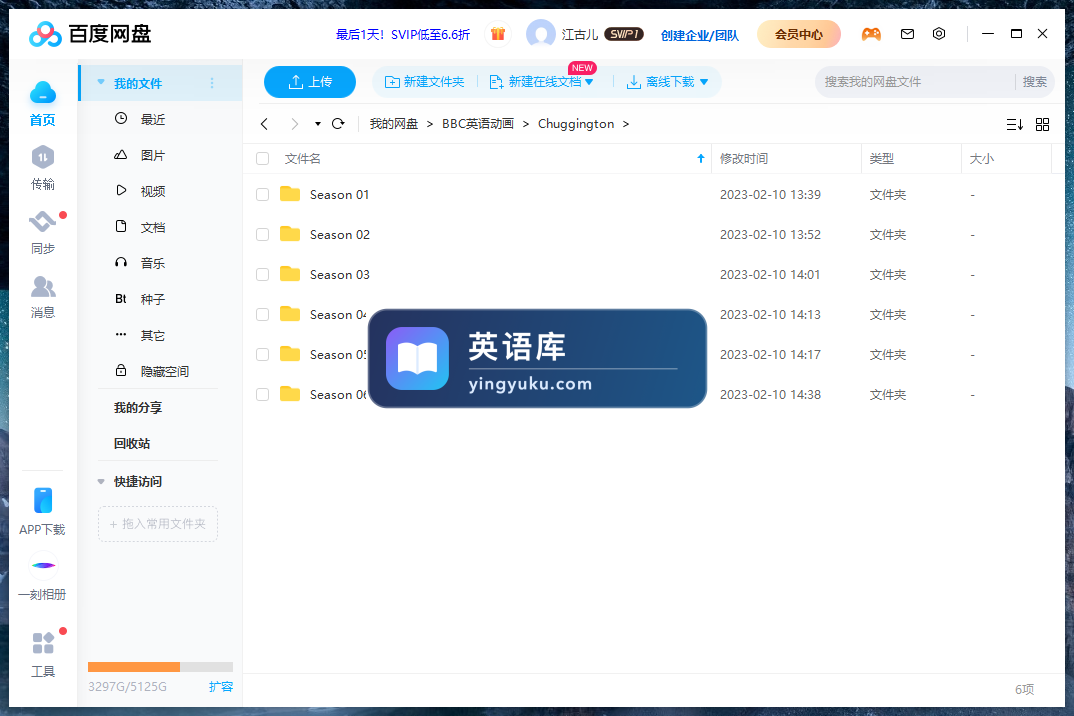This screenshot has height=716, width=1074.
Task: Open the sort order icon
Action: click(x=1015, y=125)
